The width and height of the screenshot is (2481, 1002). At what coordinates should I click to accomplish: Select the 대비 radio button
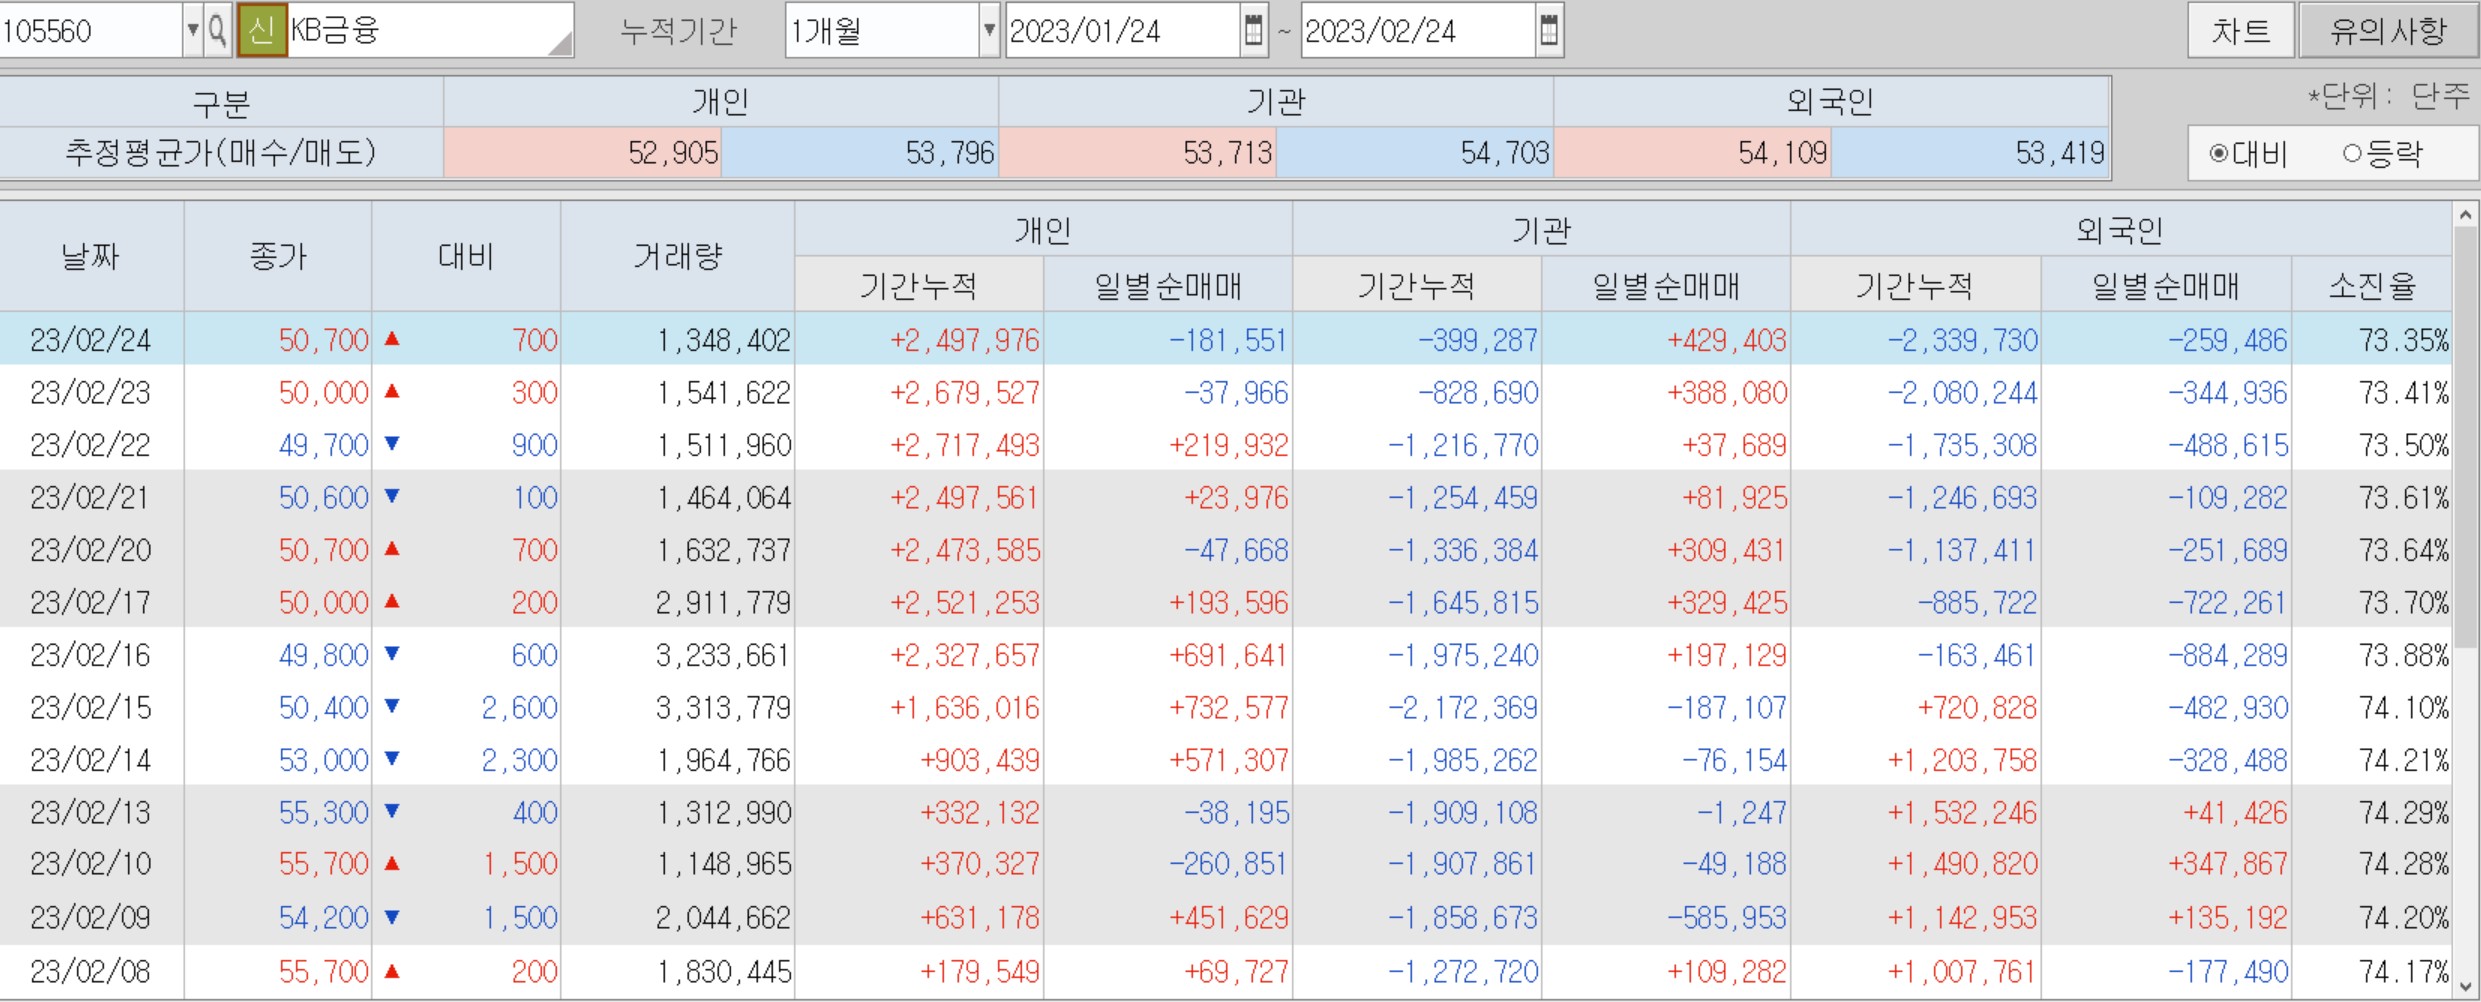[2219, 154]
